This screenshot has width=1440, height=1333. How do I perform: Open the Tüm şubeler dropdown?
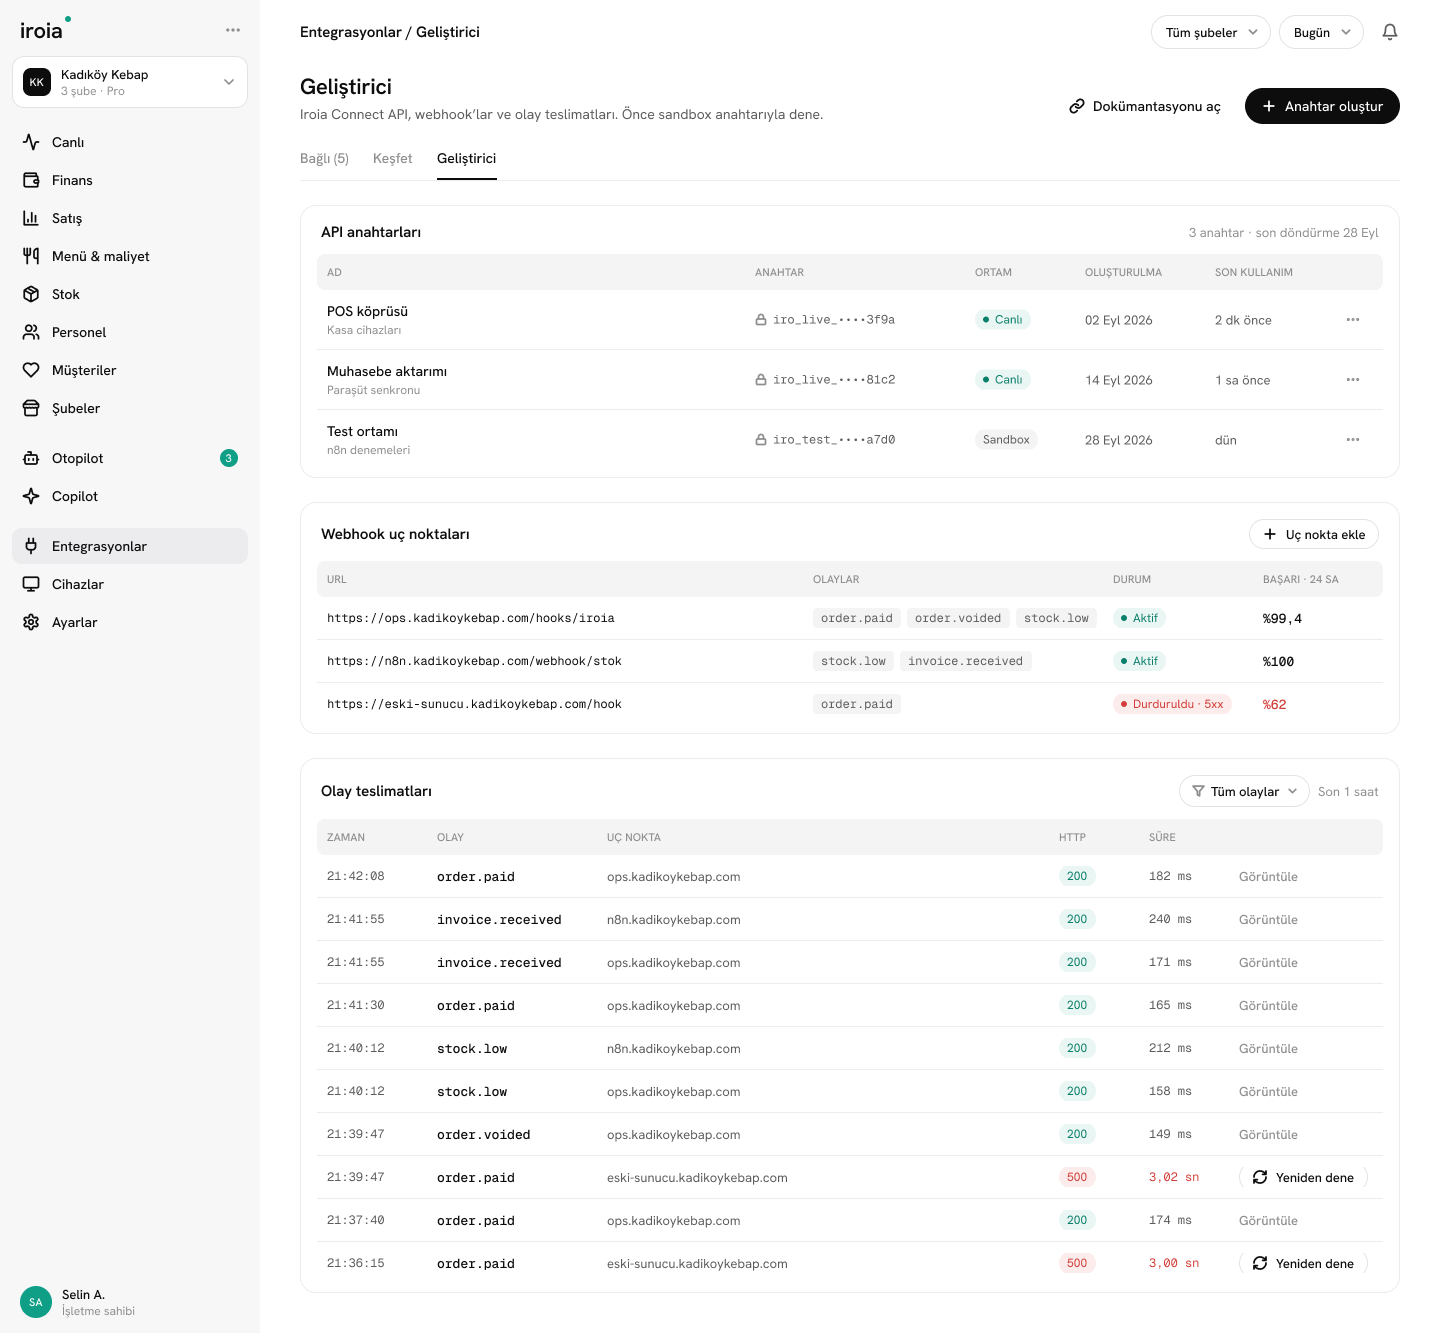click(x=1210, y=32)
